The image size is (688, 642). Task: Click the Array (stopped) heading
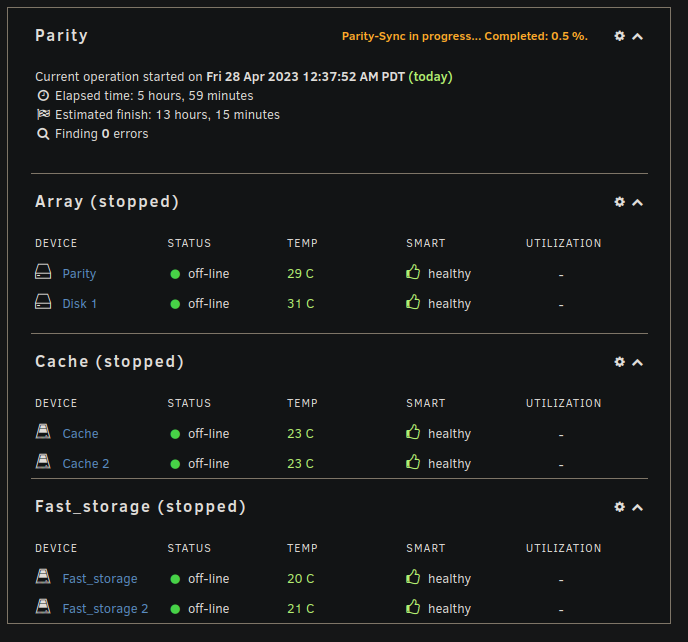point(107,202)
